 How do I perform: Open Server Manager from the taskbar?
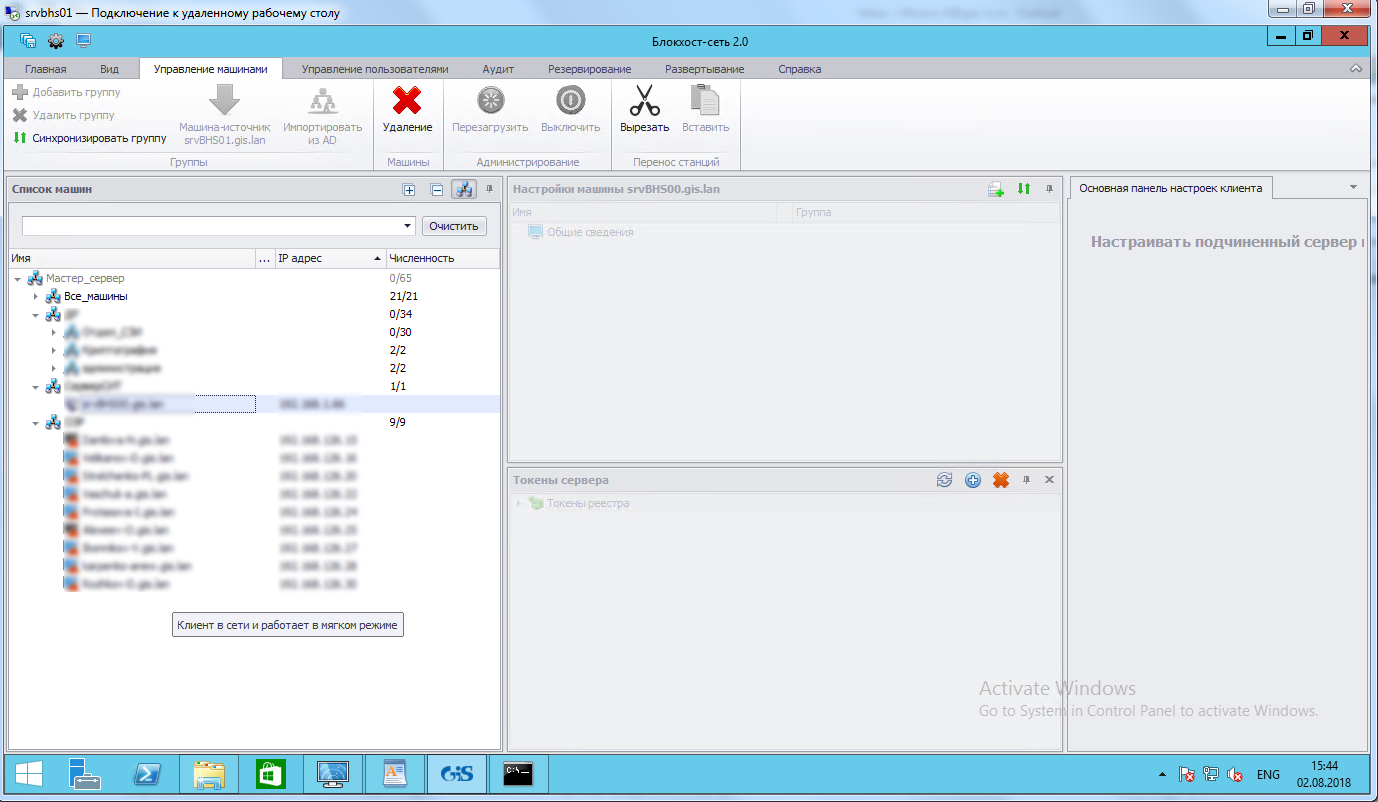(84, 774)
